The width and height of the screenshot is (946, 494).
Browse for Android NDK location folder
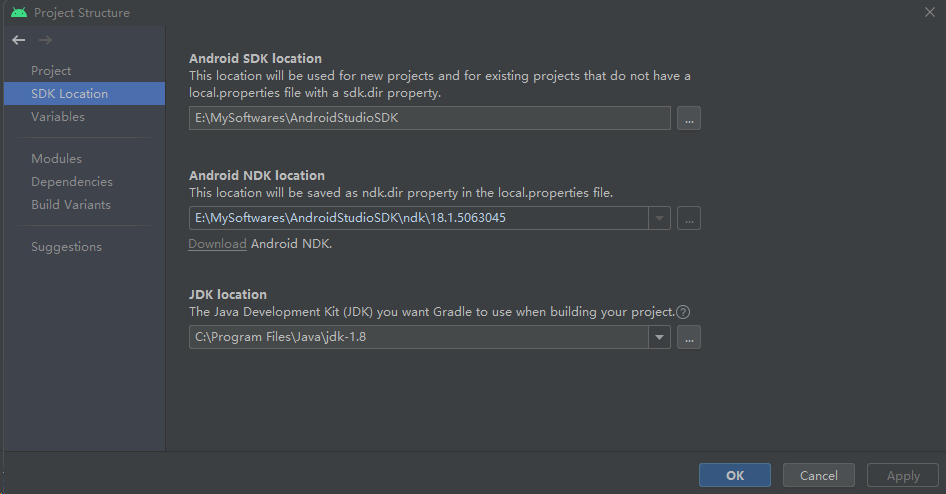689,218
